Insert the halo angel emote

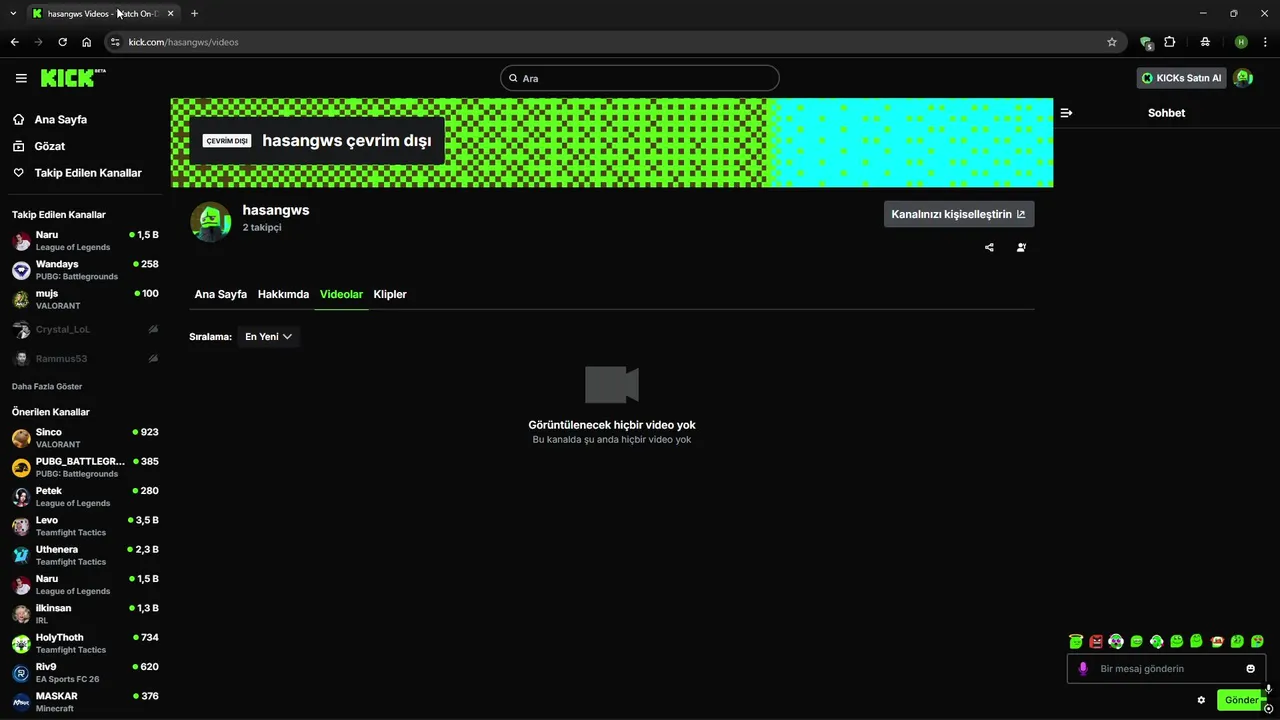[1076, 641]
